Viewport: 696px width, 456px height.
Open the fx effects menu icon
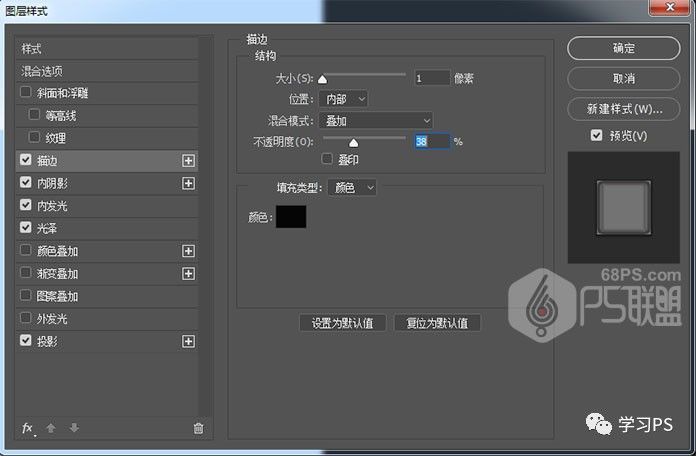pos(28,428)
